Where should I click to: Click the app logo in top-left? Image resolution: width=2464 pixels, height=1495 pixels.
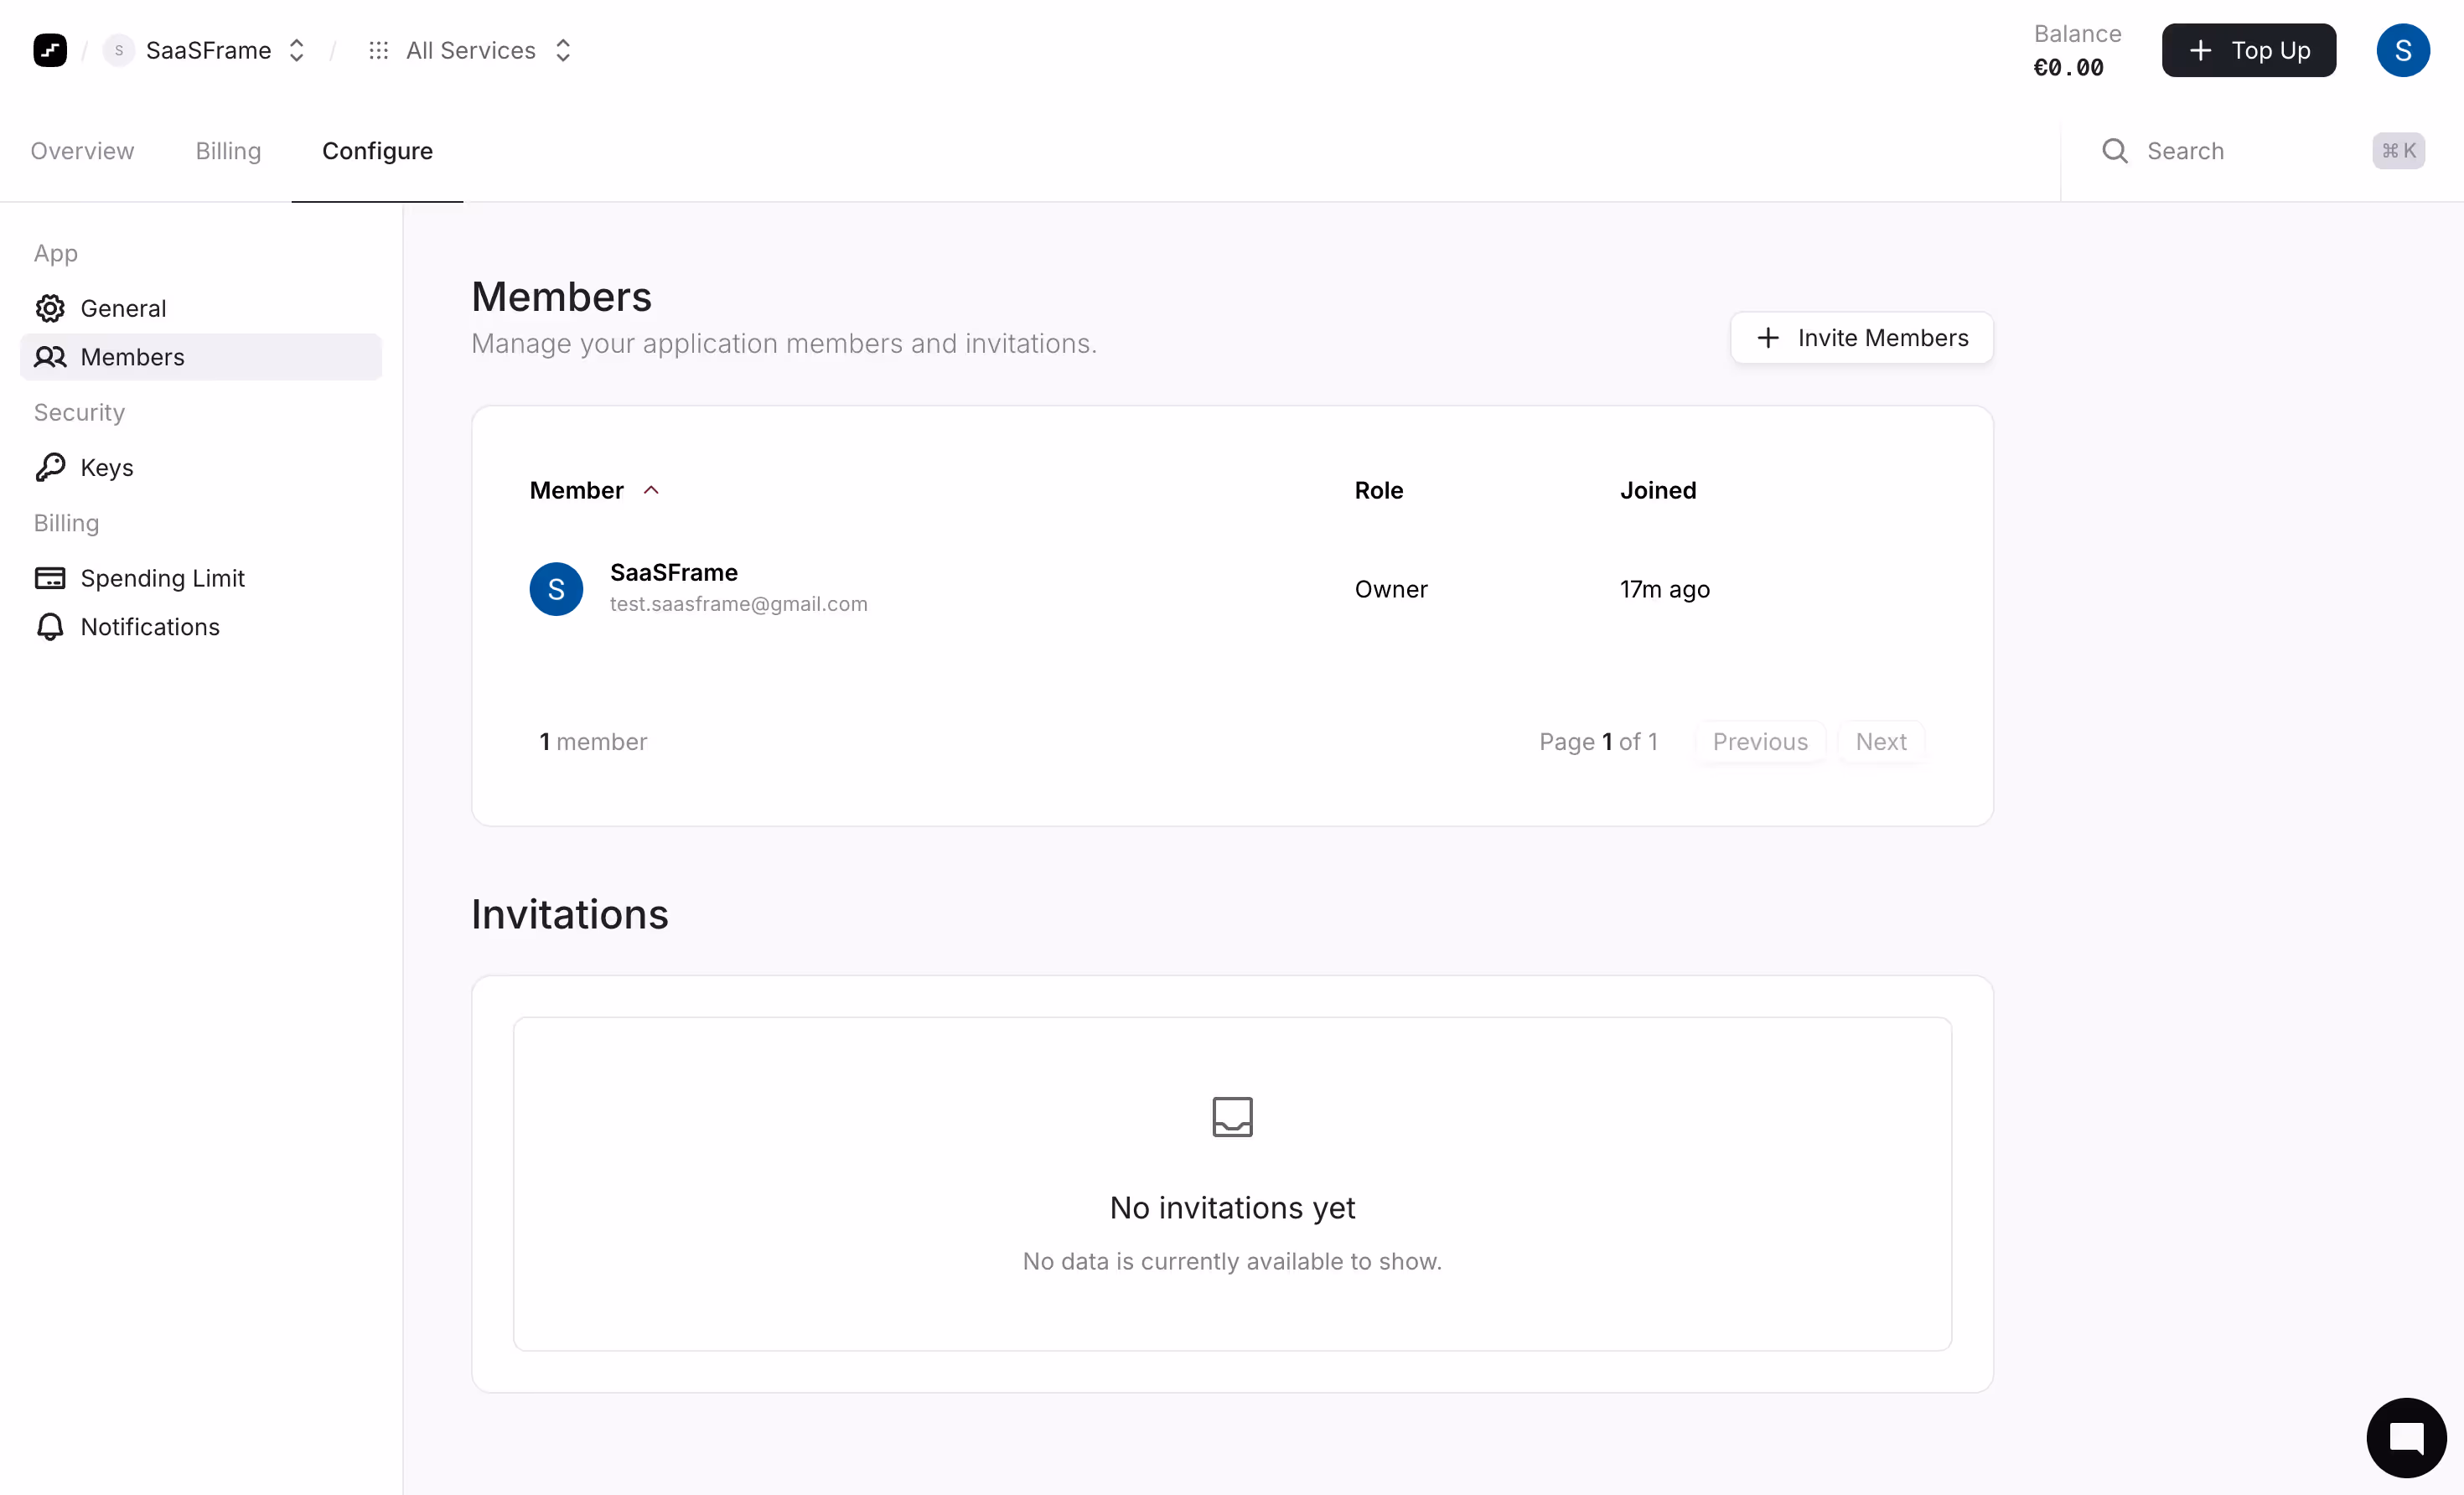click(50, 50)
